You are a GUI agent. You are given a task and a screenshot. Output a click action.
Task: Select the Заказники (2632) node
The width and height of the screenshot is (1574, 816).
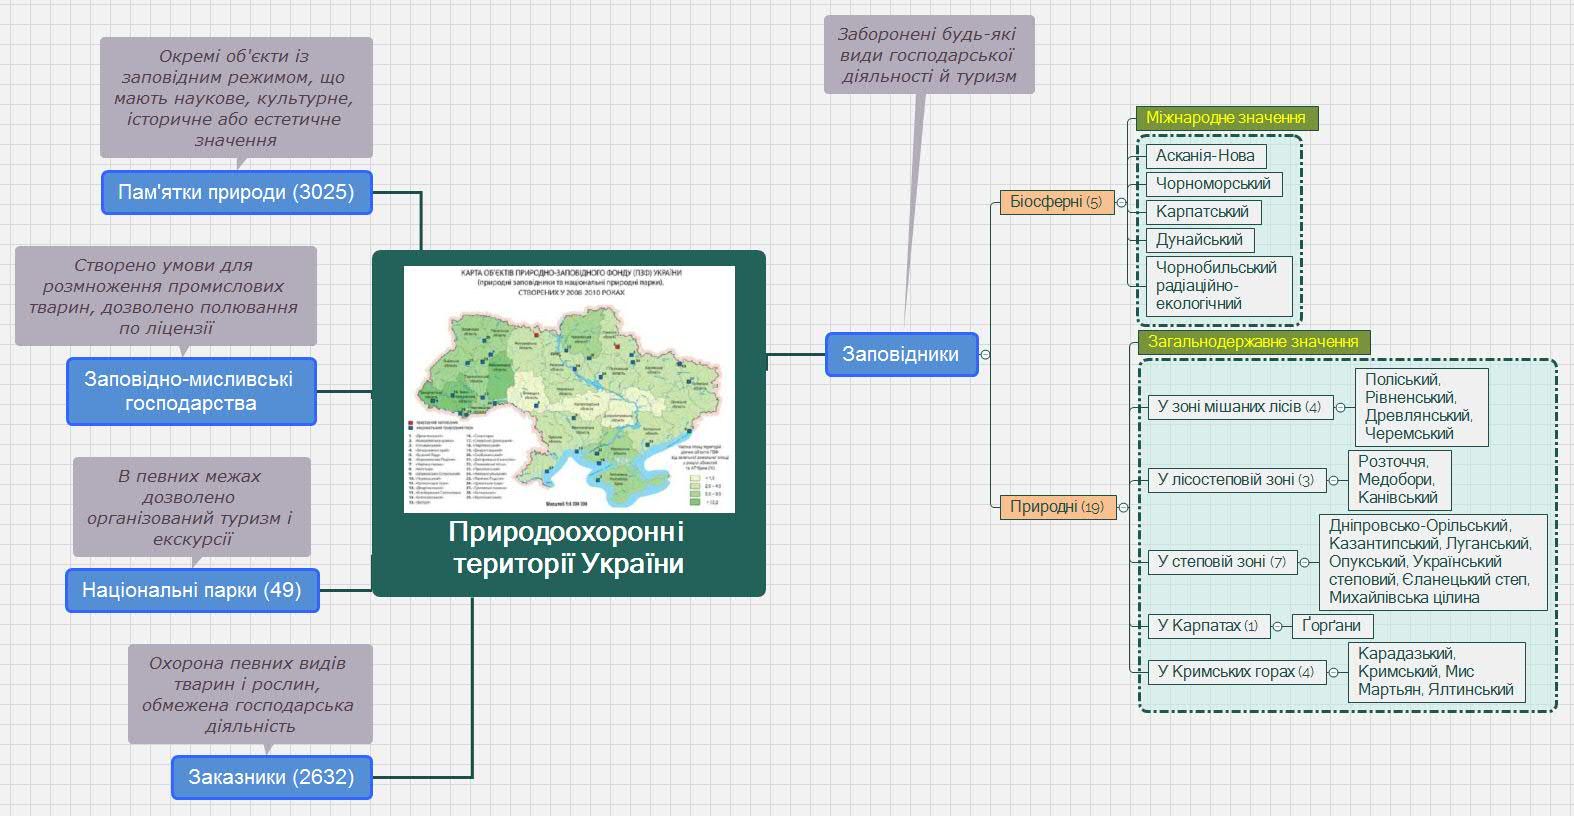point(271,777)
